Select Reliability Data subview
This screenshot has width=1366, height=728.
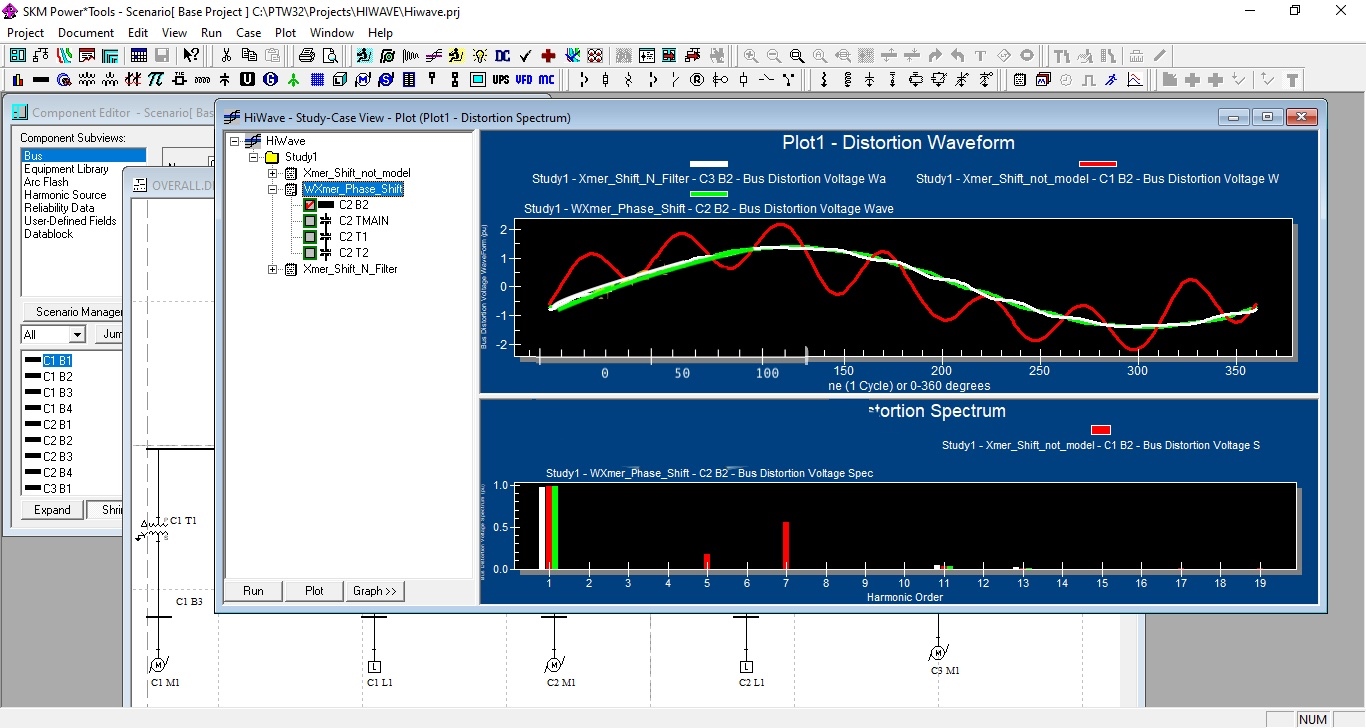59,208
